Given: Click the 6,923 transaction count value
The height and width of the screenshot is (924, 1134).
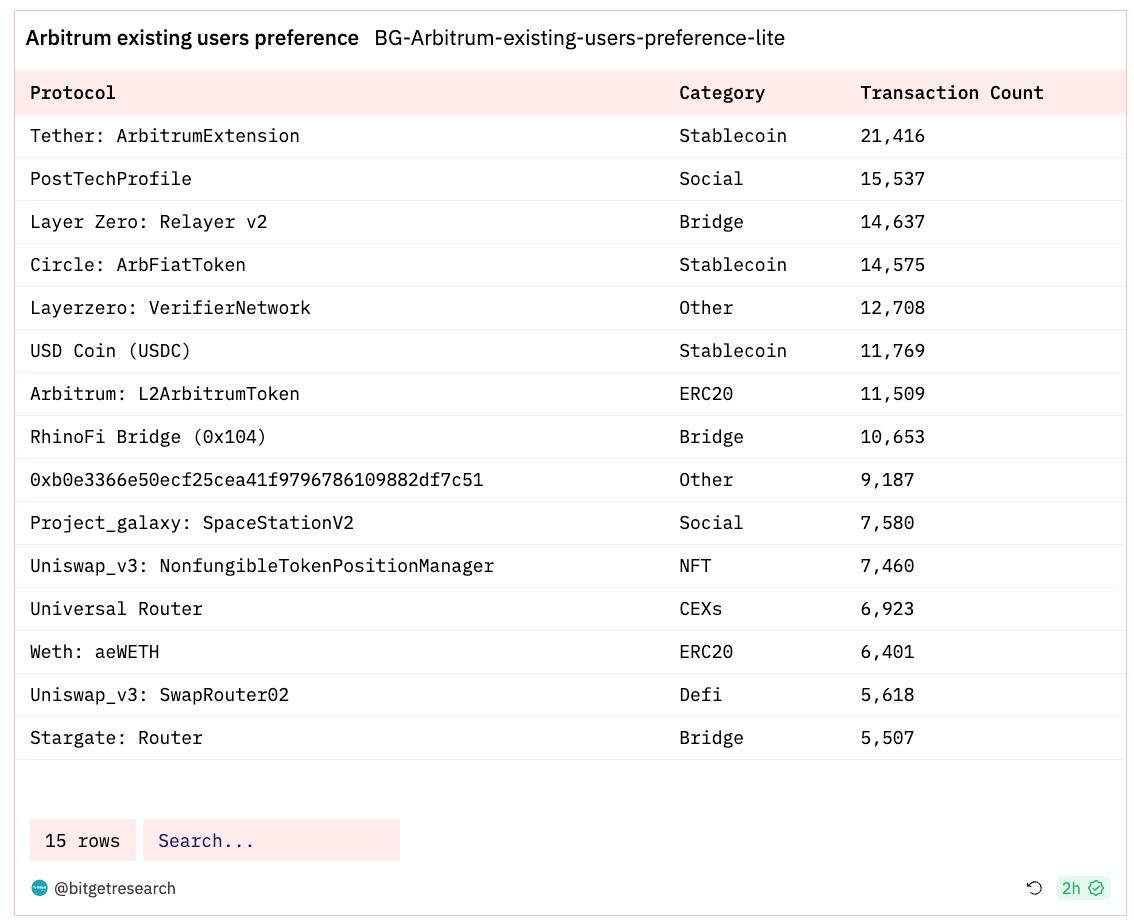Looking at the screenshot, I should click(887, 609).
